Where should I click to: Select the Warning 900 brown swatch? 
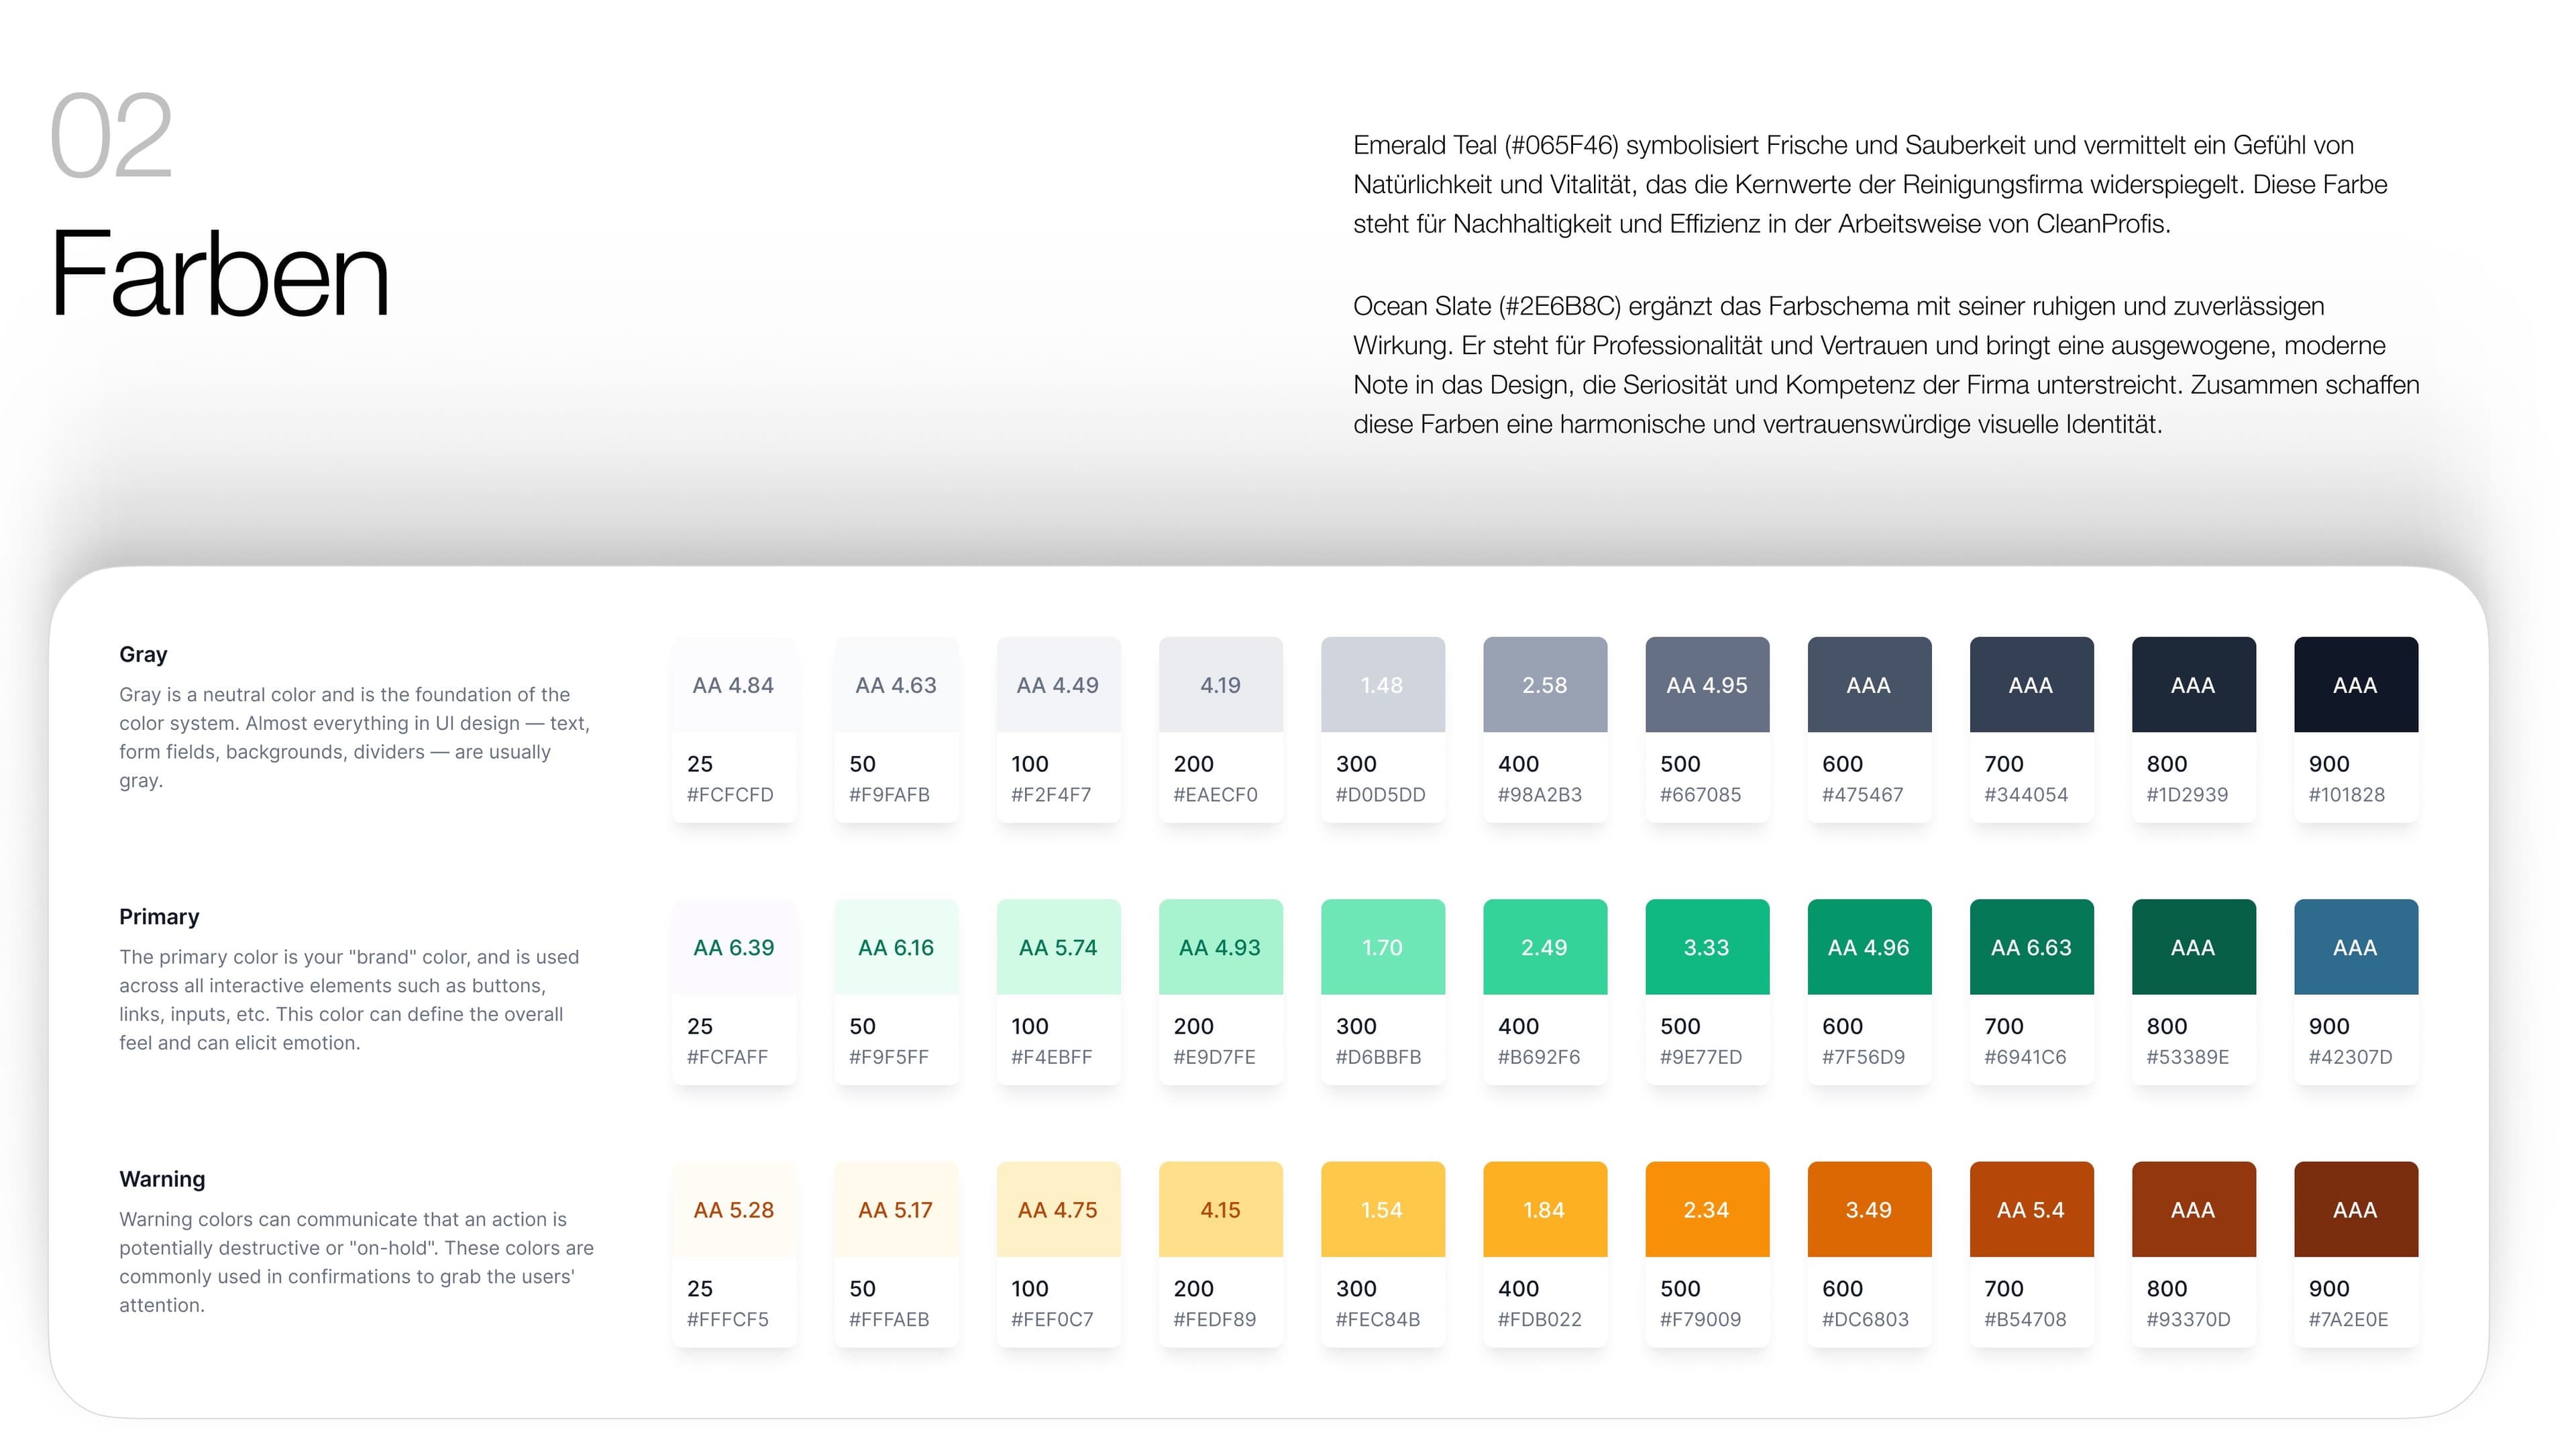point(2355,1209)
